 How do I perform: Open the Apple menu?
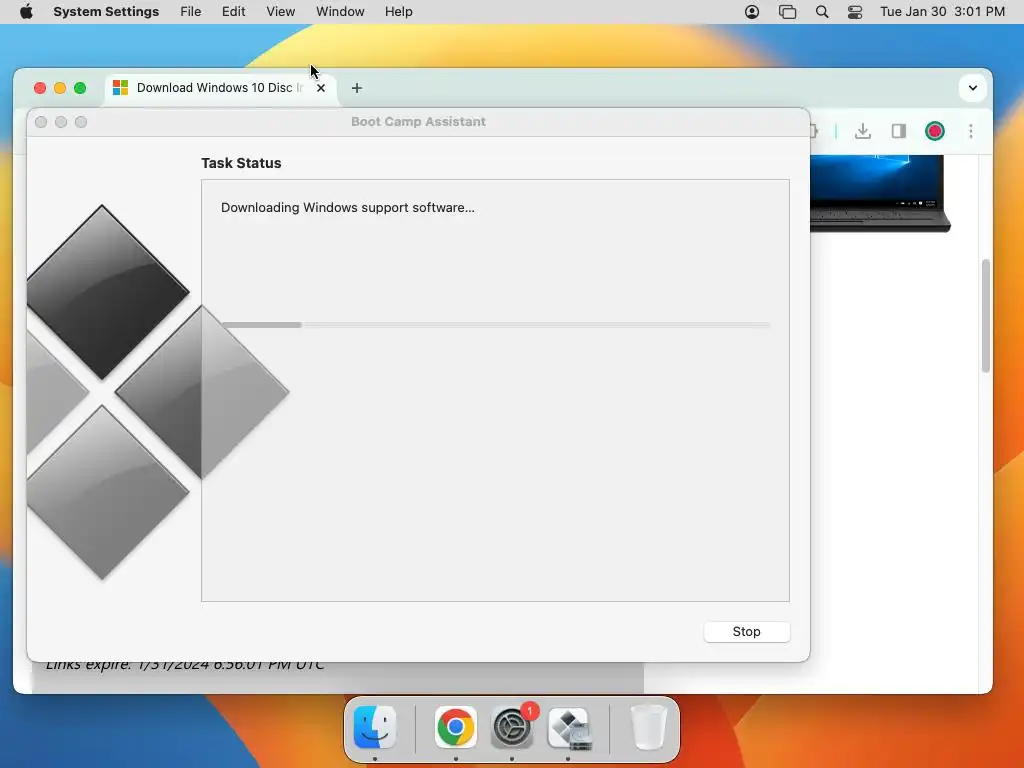(x=26, y=12)
